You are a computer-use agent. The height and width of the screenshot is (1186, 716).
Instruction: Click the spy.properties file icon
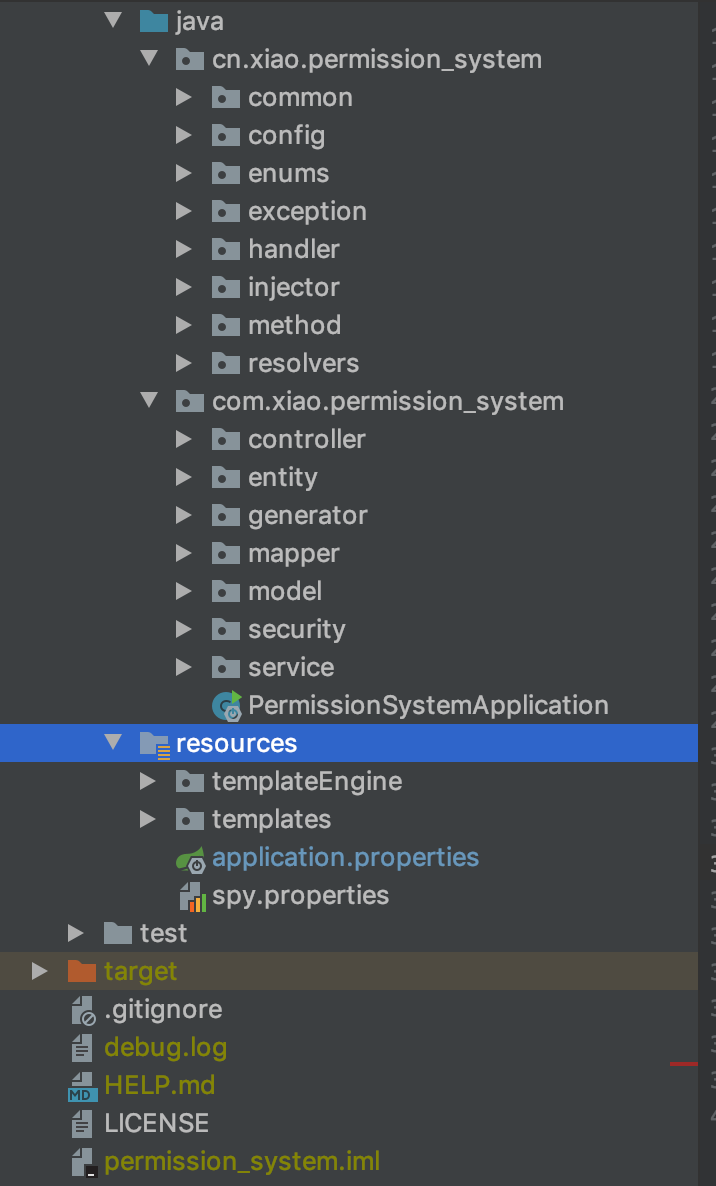(191, 896)
